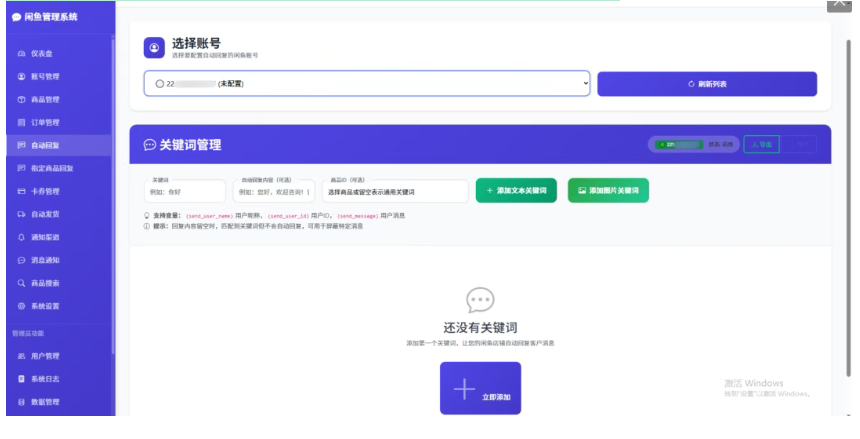Screen dimensions: 860x439
Task: Click the {send_message} variable tag
Action: pyautogui.click(x=358, y=216)
